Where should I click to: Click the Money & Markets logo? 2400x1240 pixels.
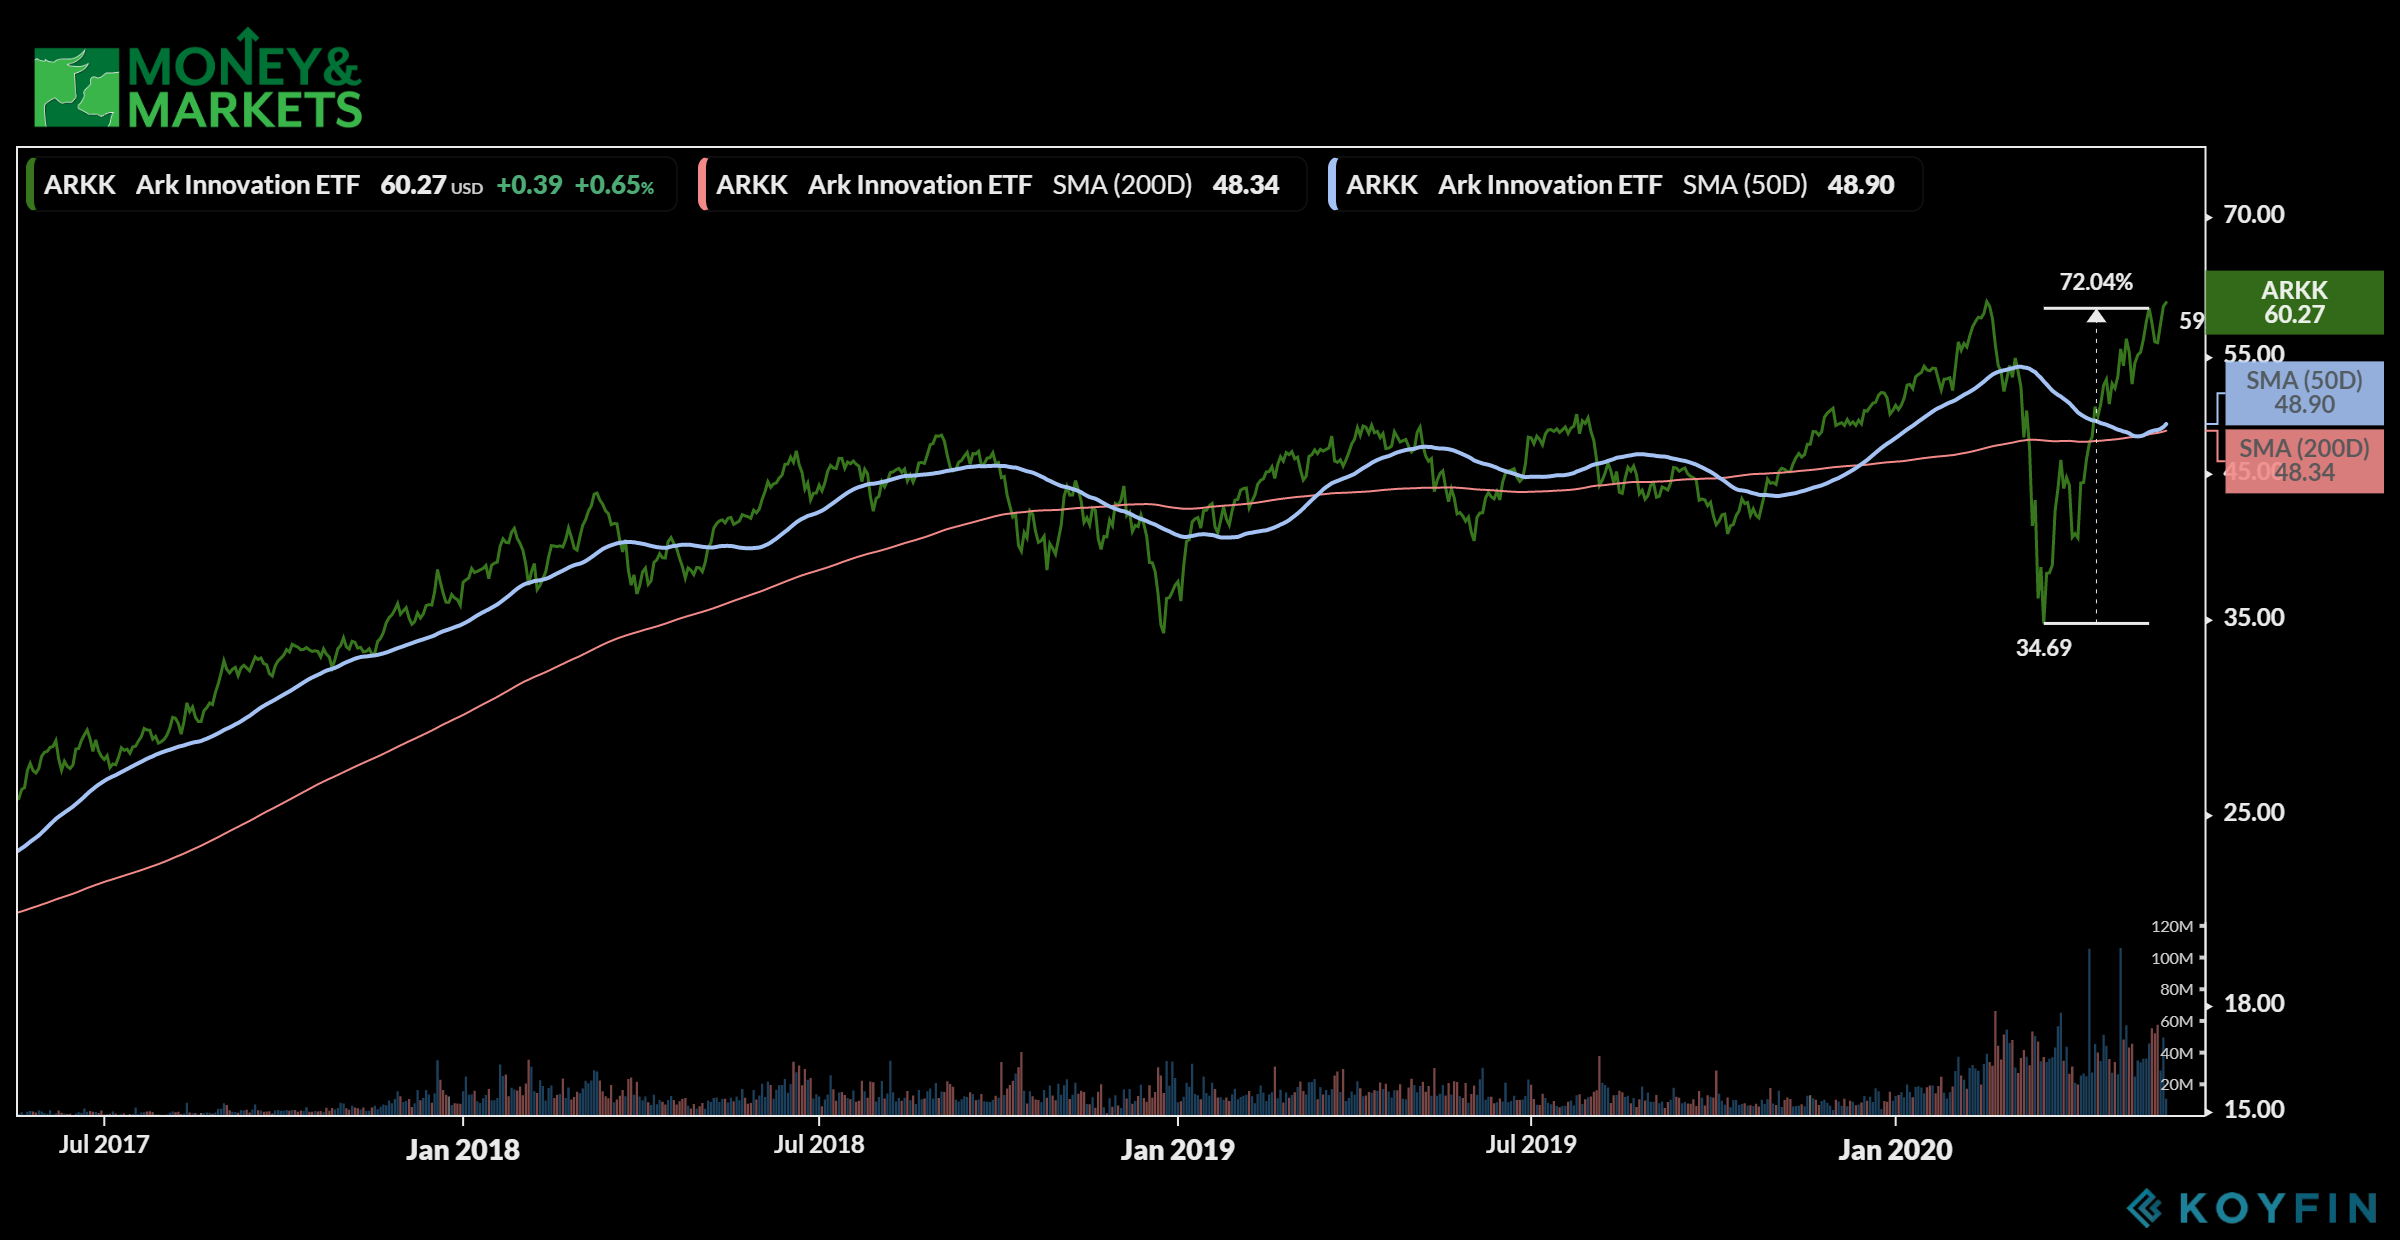click(x=198, y=79)
